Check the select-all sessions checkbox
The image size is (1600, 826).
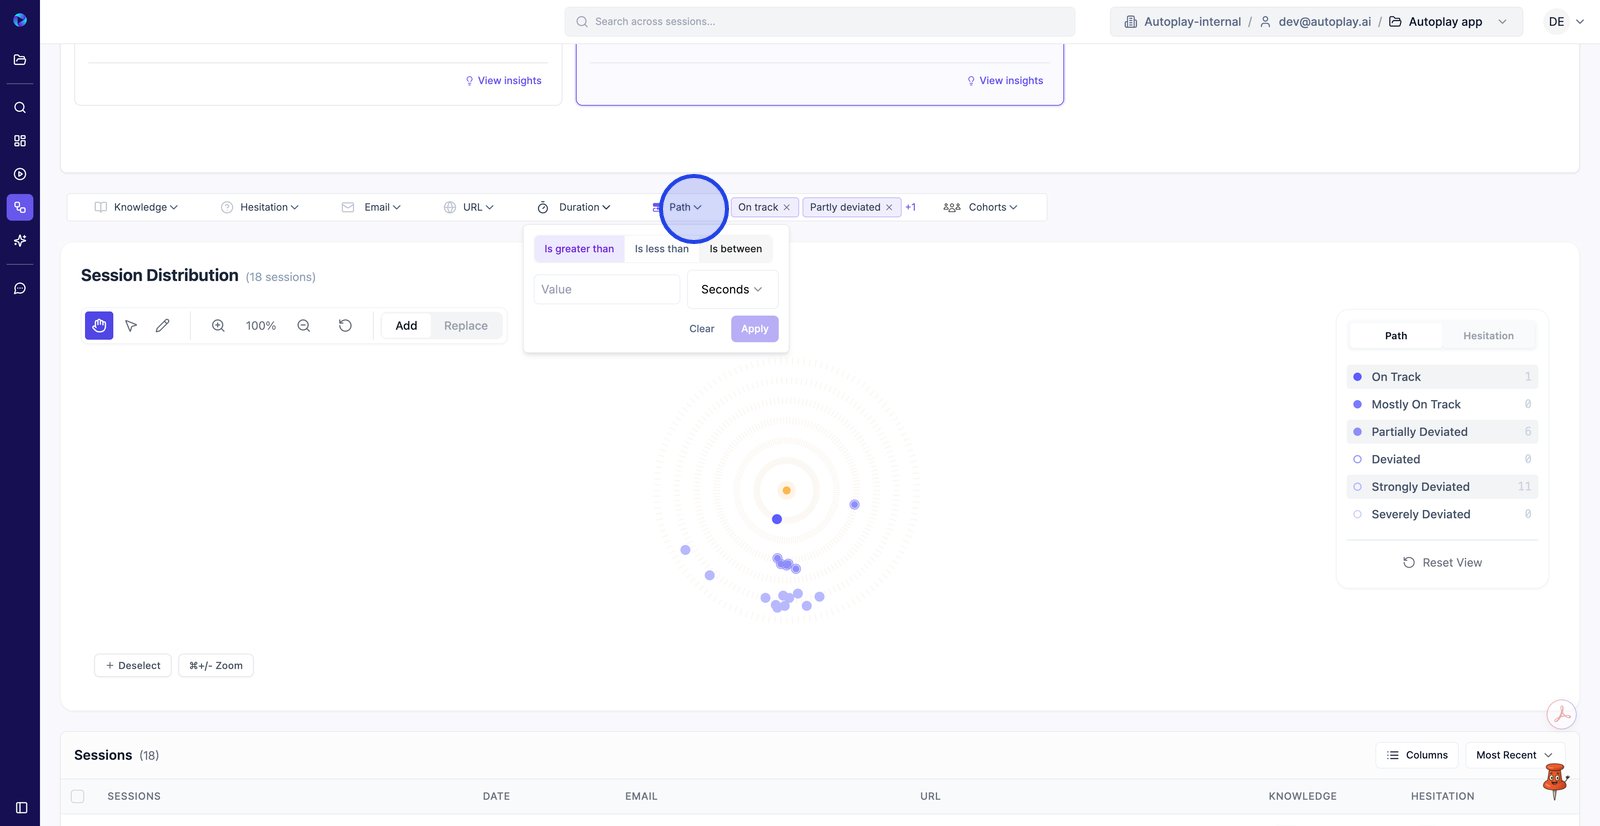[78, 797]
